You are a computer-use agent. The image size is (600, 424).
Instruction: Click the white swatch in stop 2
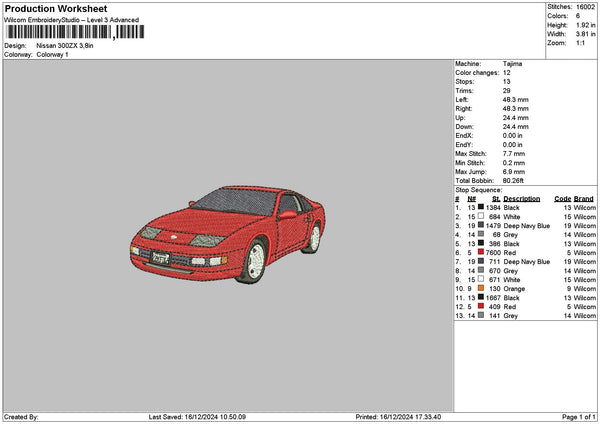click(481, 216)
